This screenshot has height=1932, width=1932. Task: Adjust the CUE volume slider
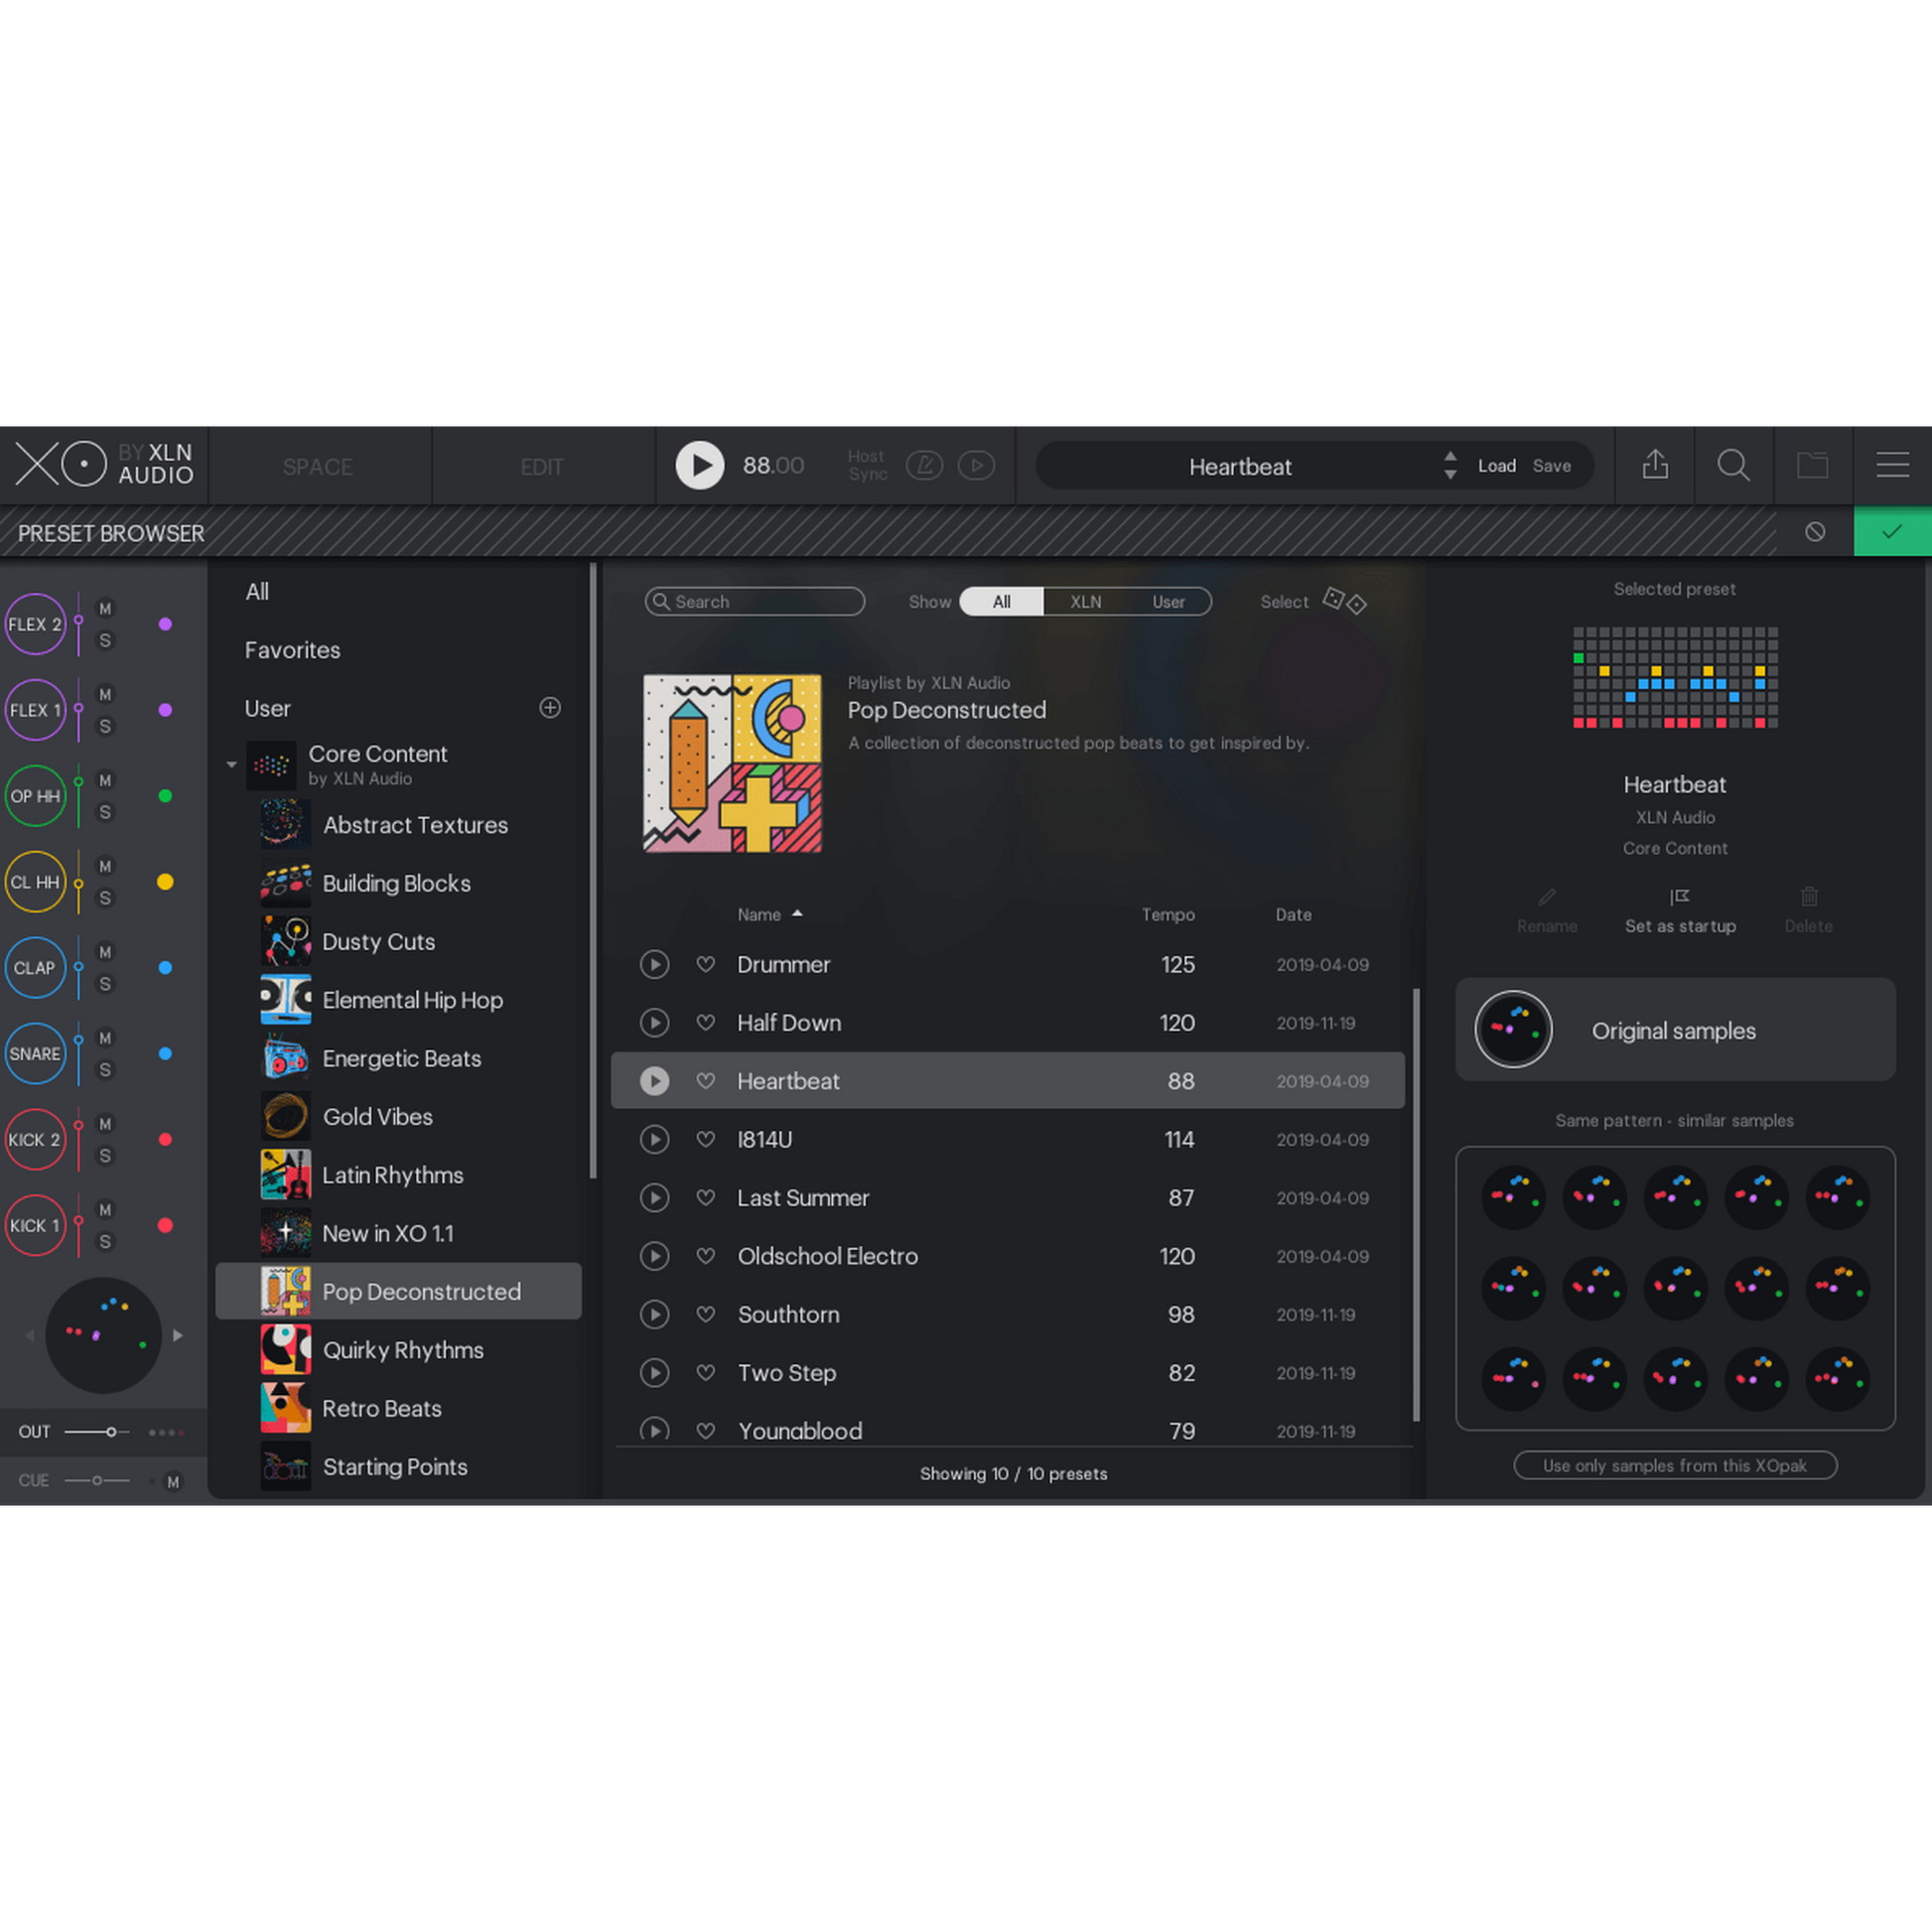(97, 1480)
